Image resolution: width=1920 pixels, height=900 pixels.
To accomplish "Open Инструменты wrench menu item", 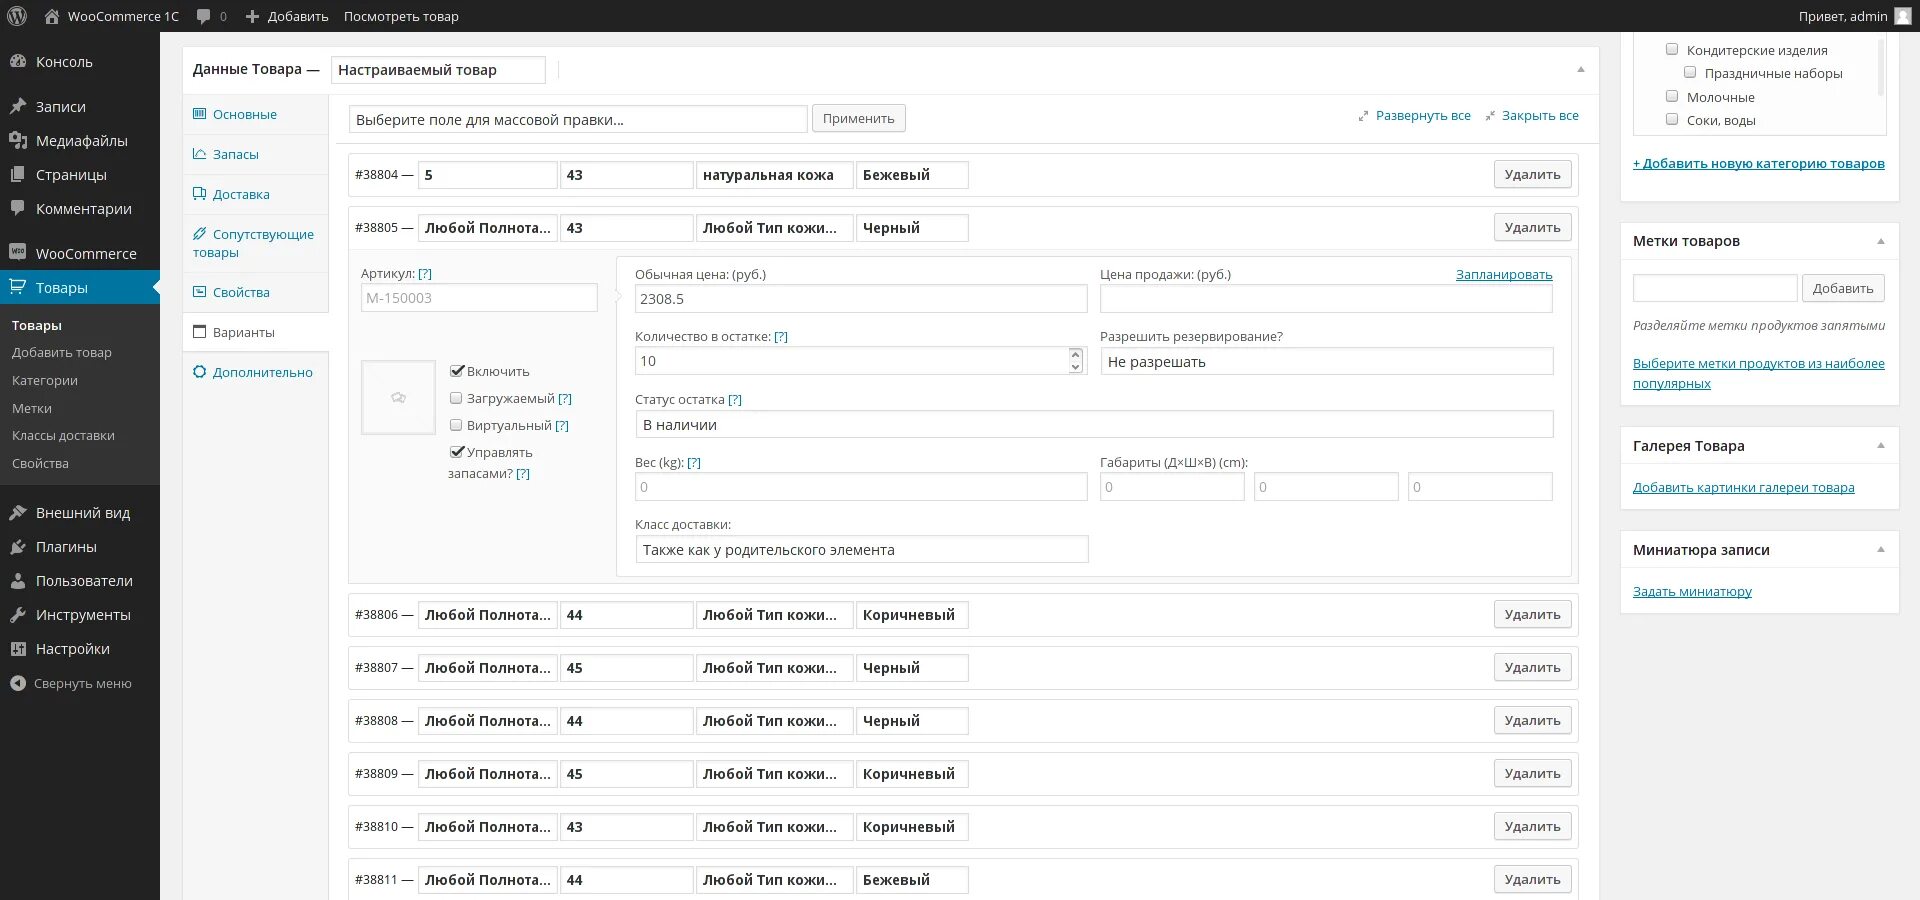I will [18, 615].
